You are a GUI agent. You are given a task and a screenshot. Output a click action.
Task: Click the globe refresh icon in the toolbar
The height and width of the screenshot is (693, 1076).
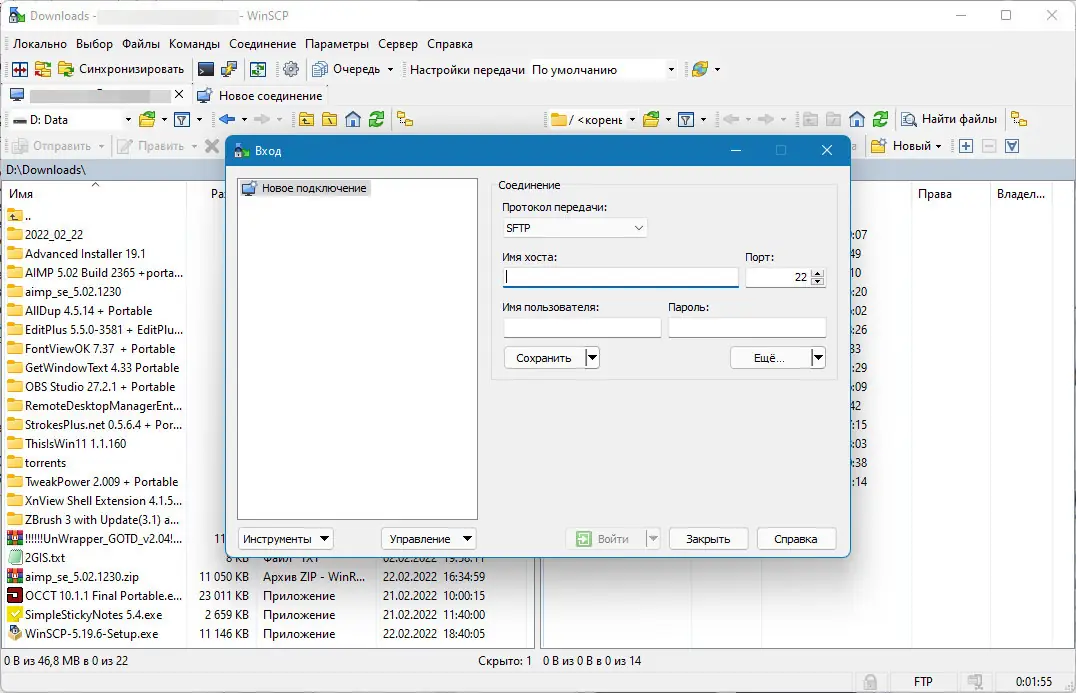tap(699, 69)
